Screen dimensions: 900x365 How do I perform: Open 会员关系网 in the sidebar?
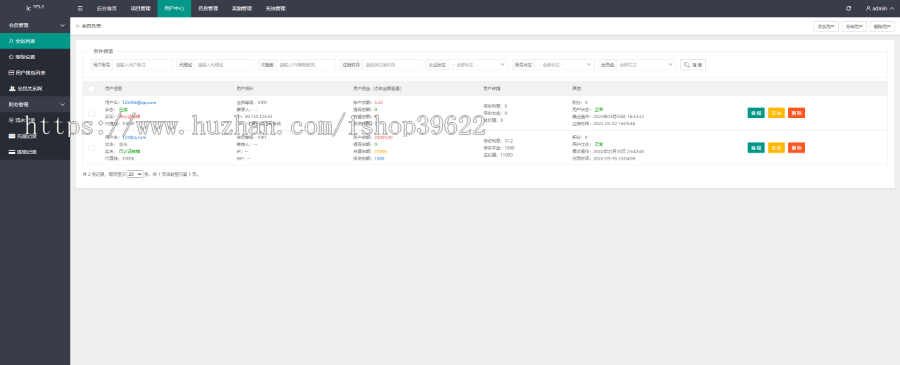pyautogui.click(x=35, y=89)
